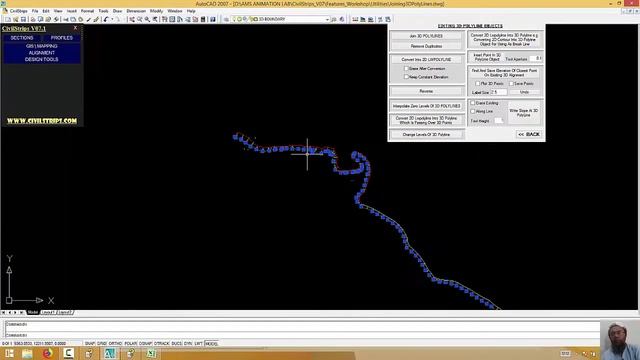Screen dimensions: 640x360
Task: Click the New drawing toolbar icon
Action: [x=8, y=19]
